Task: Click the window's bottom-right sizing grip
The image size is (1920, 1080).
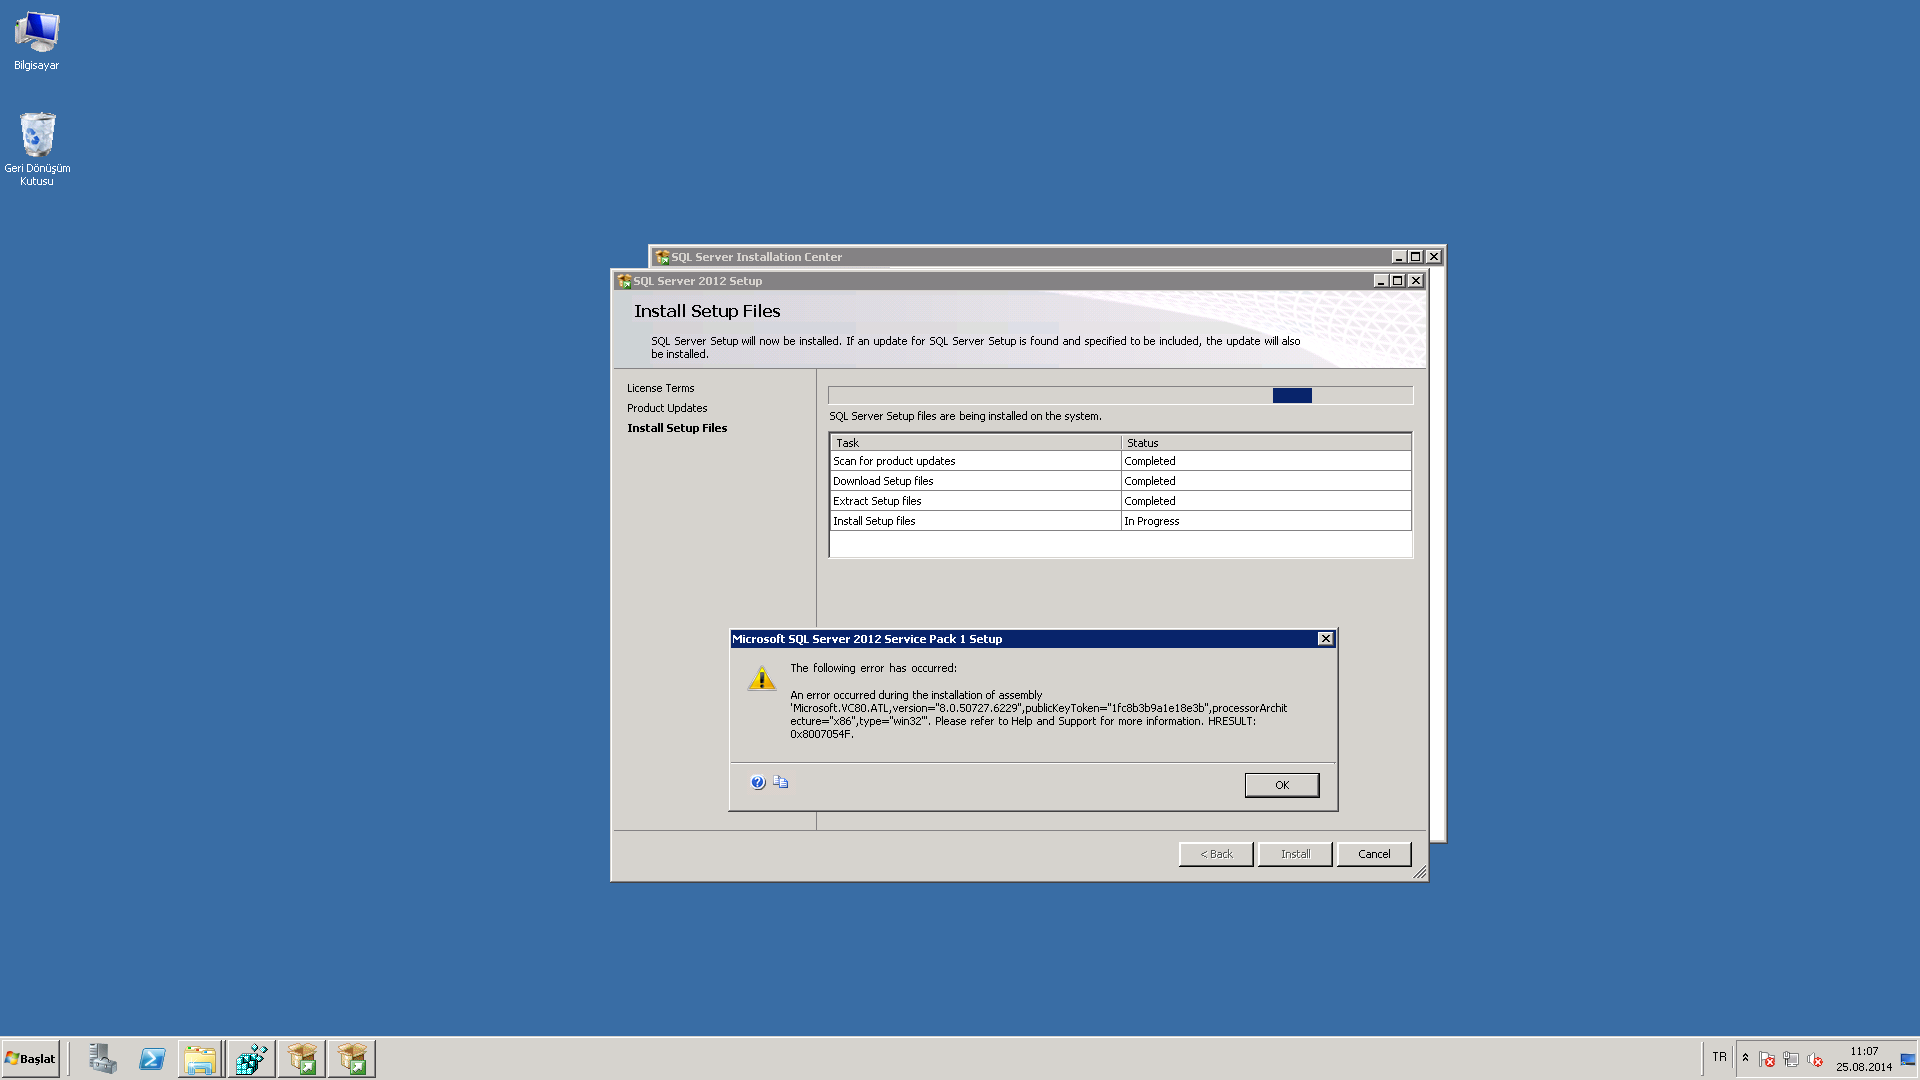Action: coord(1419,873)
